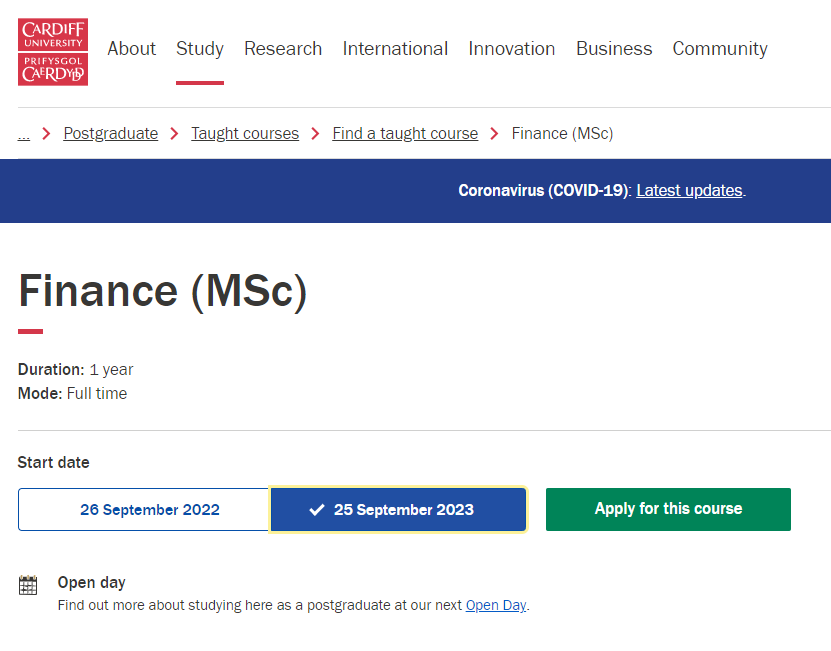831x651 pixels.
Task: Open the Taught courses breadcrumb link
Action: point(245,134)
